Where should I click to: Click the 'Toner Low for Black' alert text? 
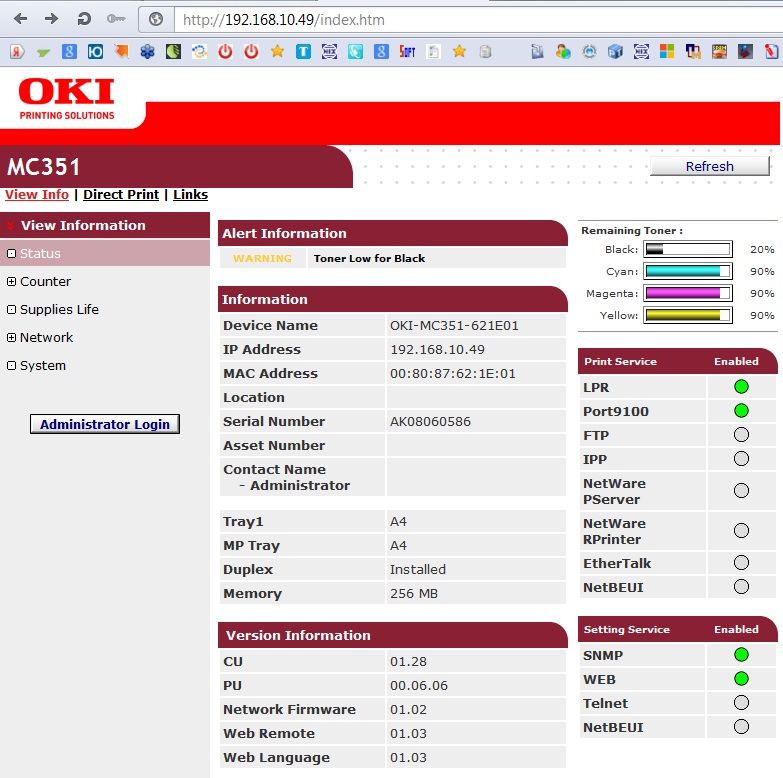(x=370, y=258)
